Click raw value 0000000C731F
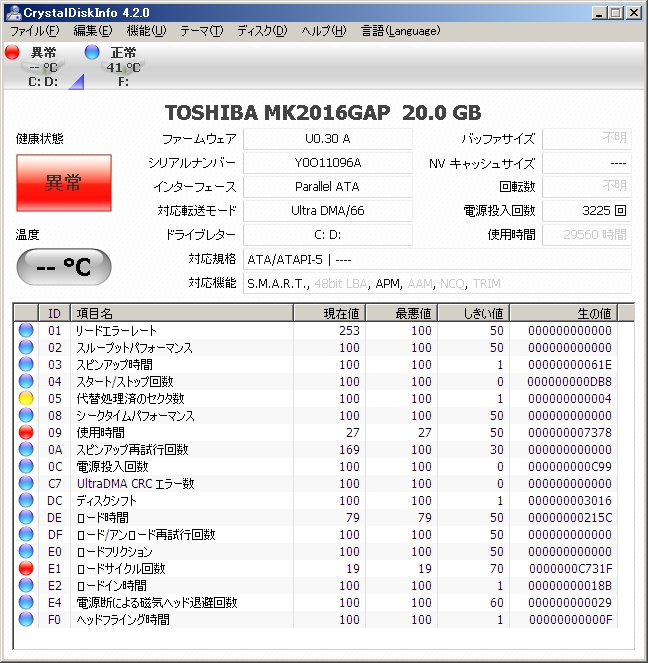The width and height of the screenshot is (648, 663). click(571, 569)
